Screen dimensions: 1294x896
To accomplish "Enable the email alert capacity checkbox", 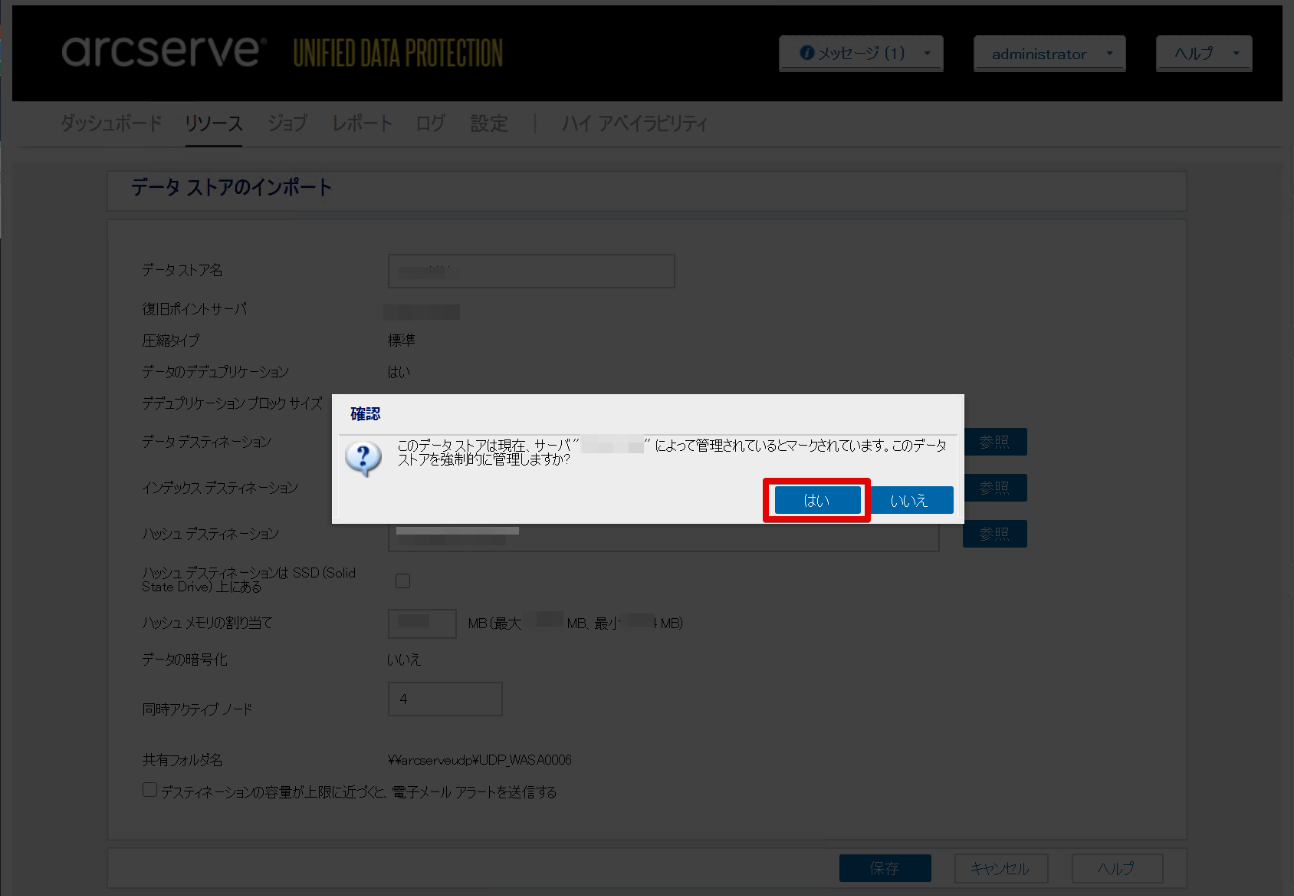I will (150, 790).
